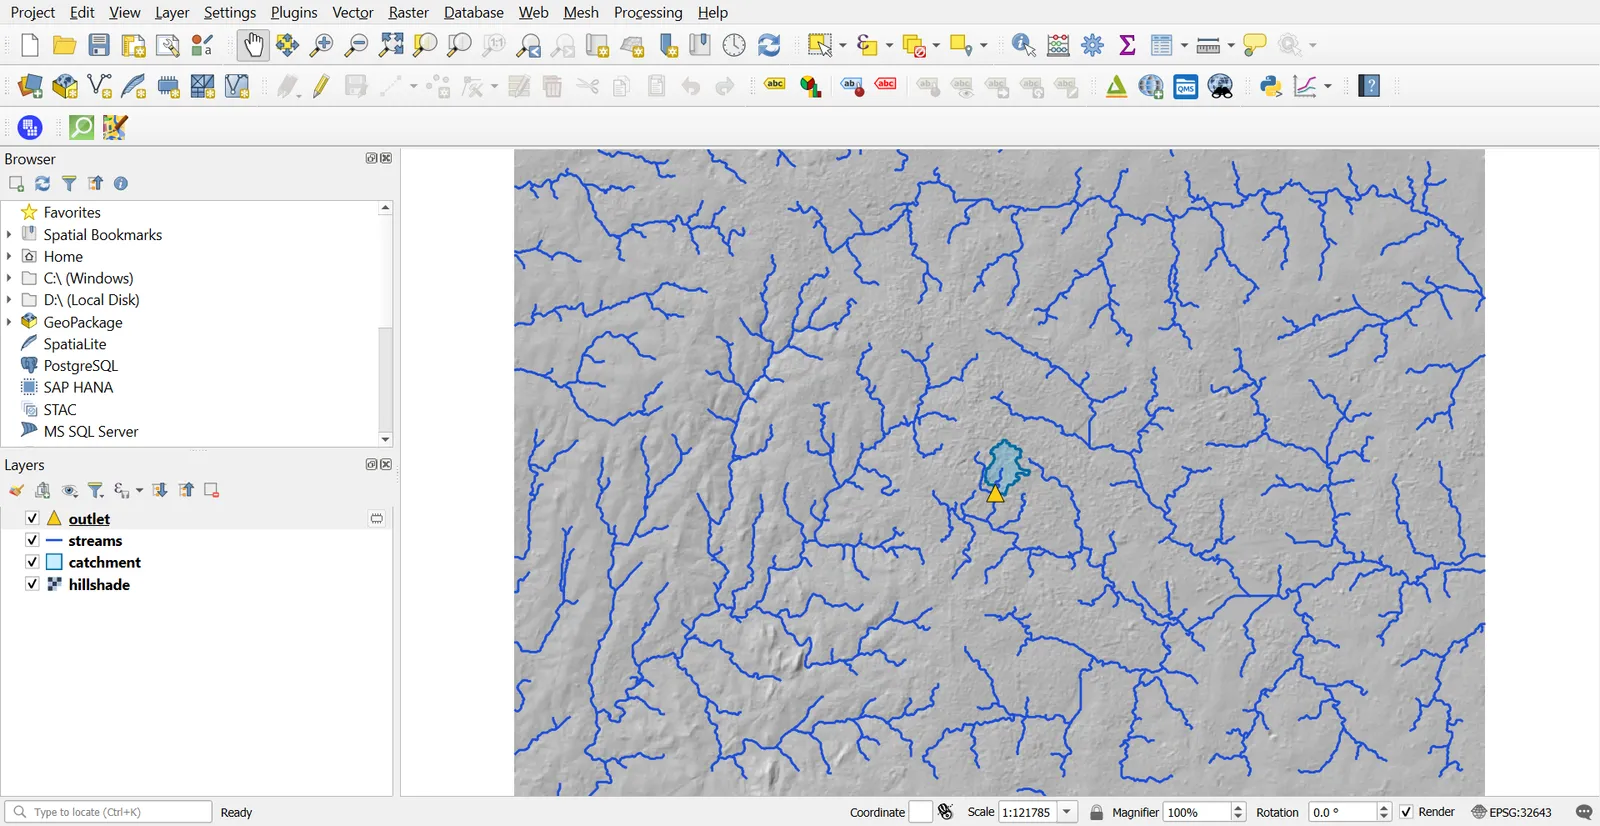Click the Open Attribute Table icon
Viewport: 1600px width, 826px height.
(1161, 45)
